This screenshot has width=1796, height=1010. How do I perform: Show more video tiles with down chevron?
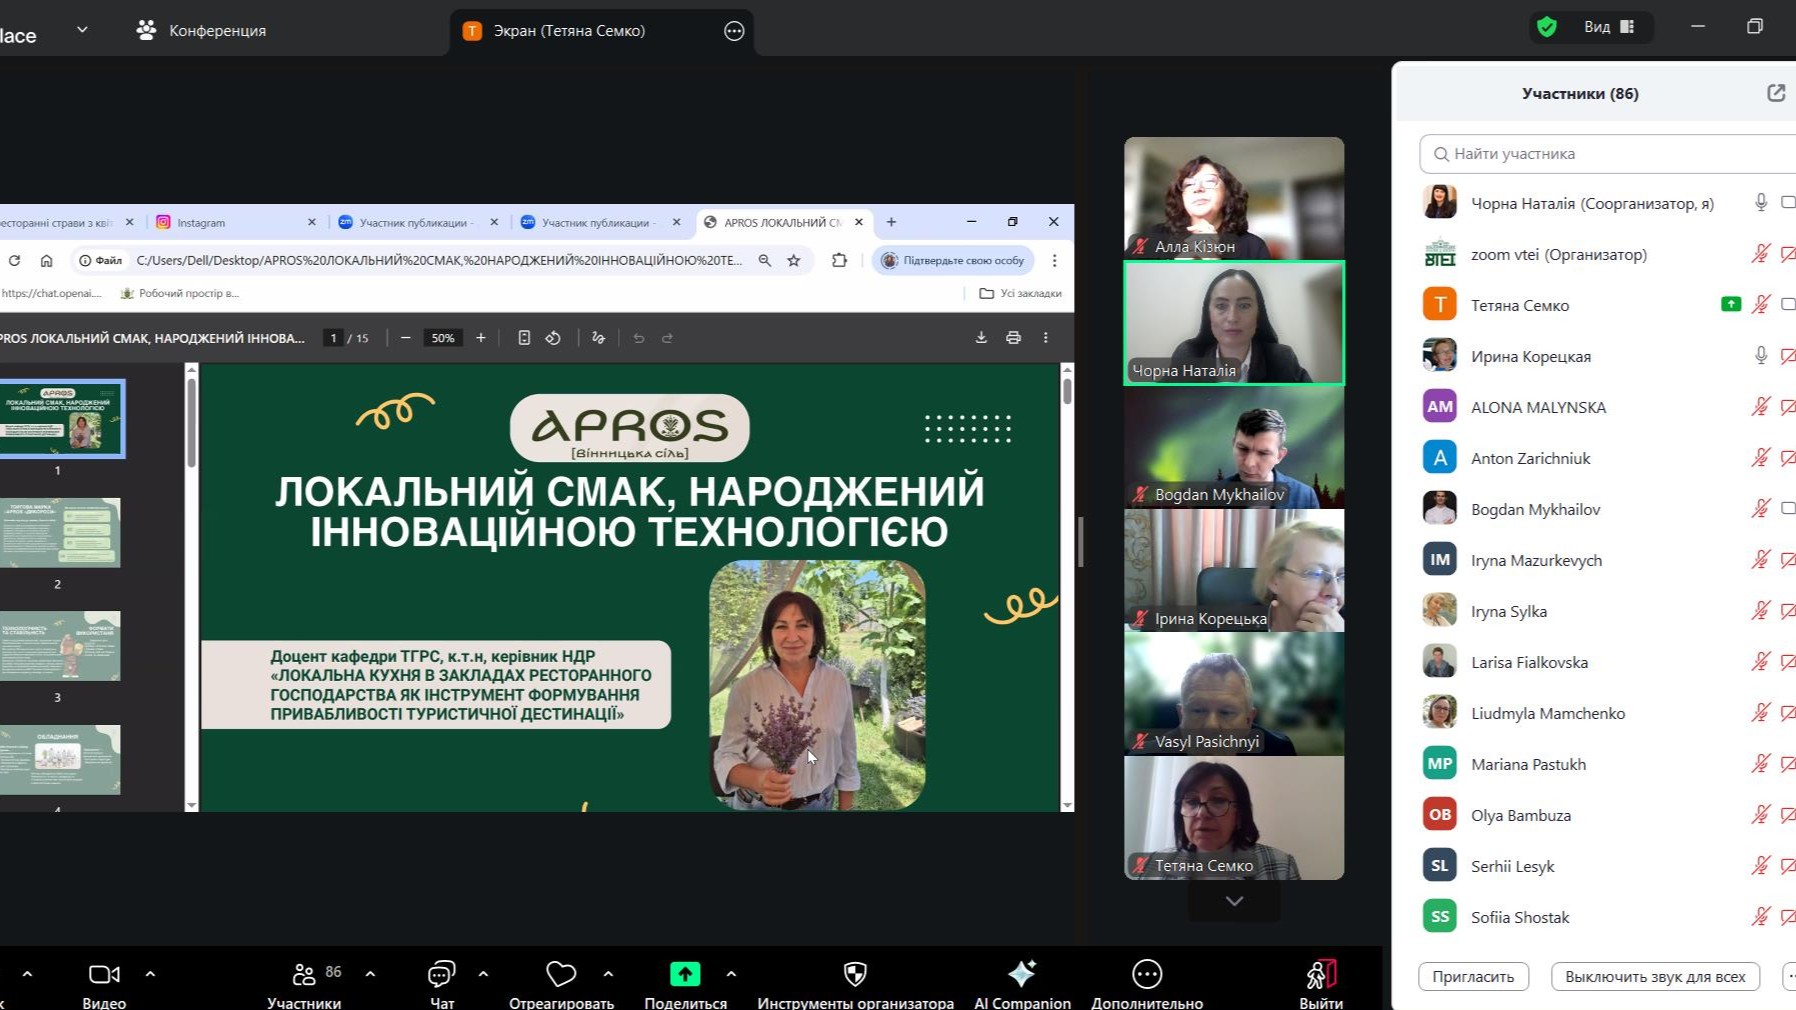click(1234, 901)
